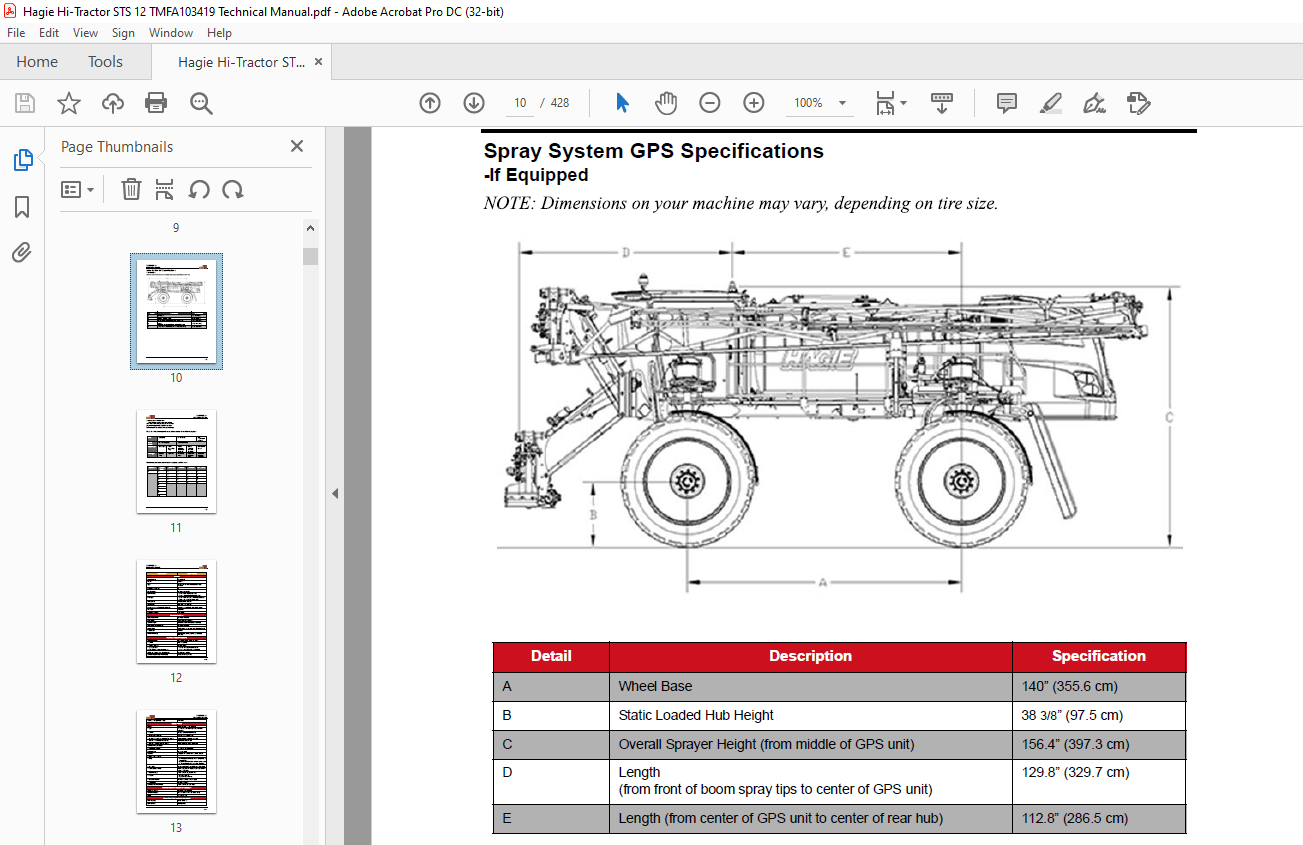Open the Edit menu
Screen dimensions: 1303x845
(x=49, y=33)
